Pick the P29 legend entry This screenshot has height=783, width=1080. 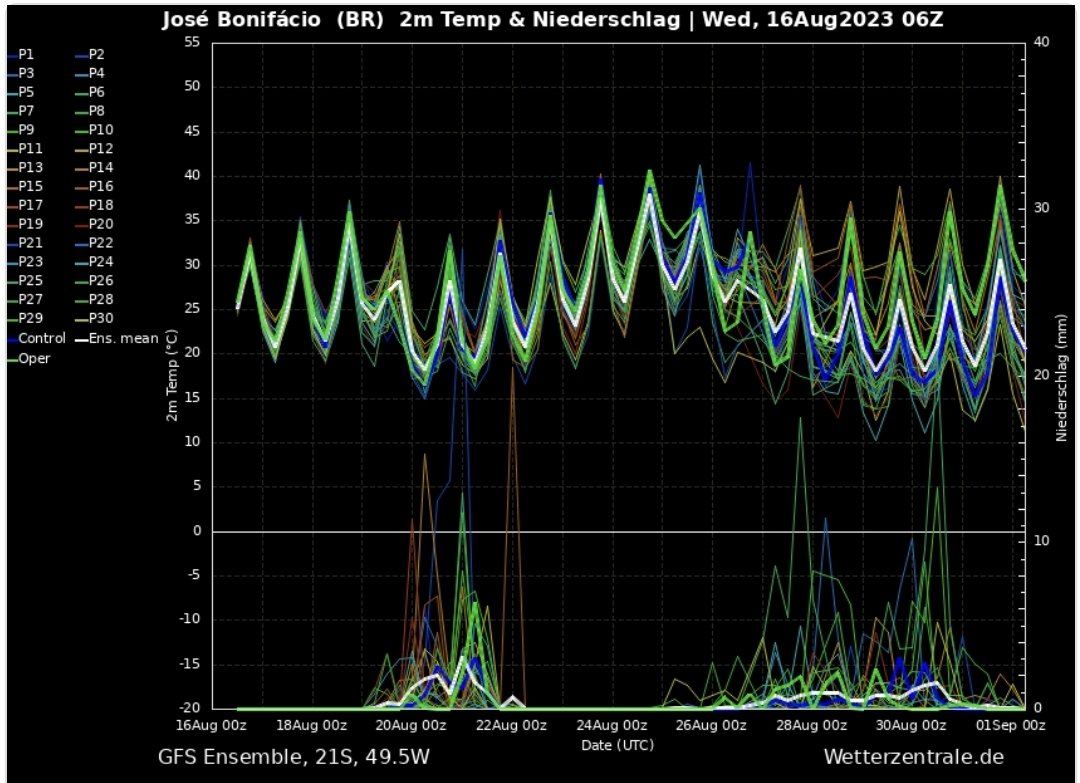[25, 318]
